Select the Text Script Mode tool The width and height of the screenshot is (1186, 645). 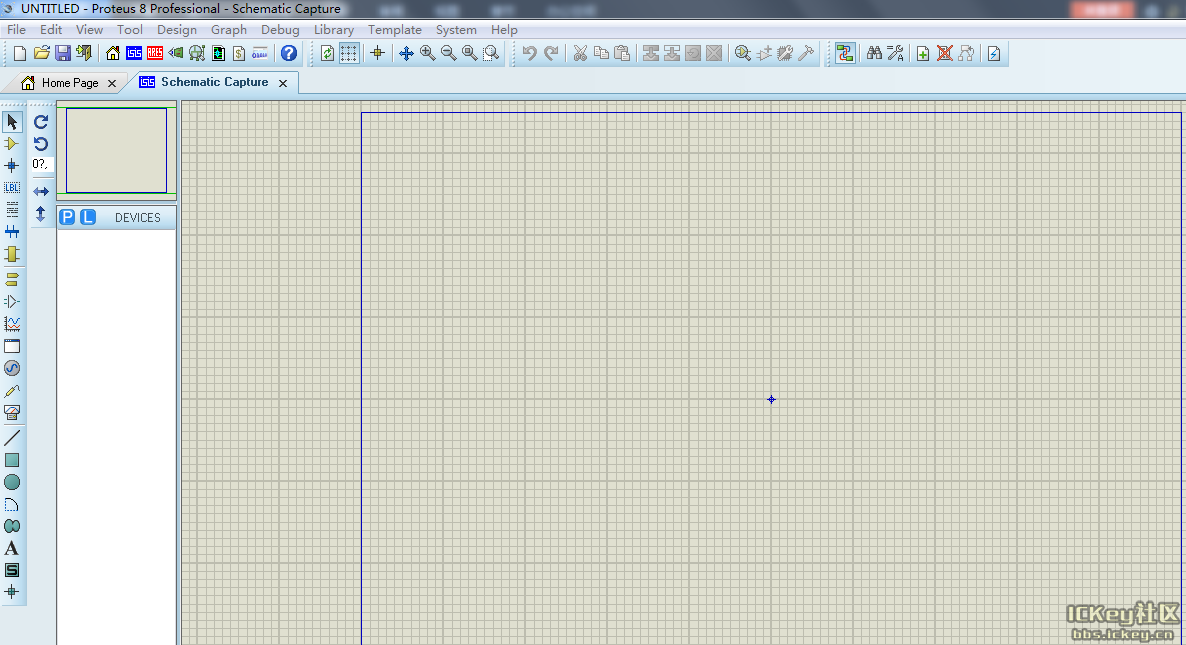pyautogui.click(x=12, y=209)
